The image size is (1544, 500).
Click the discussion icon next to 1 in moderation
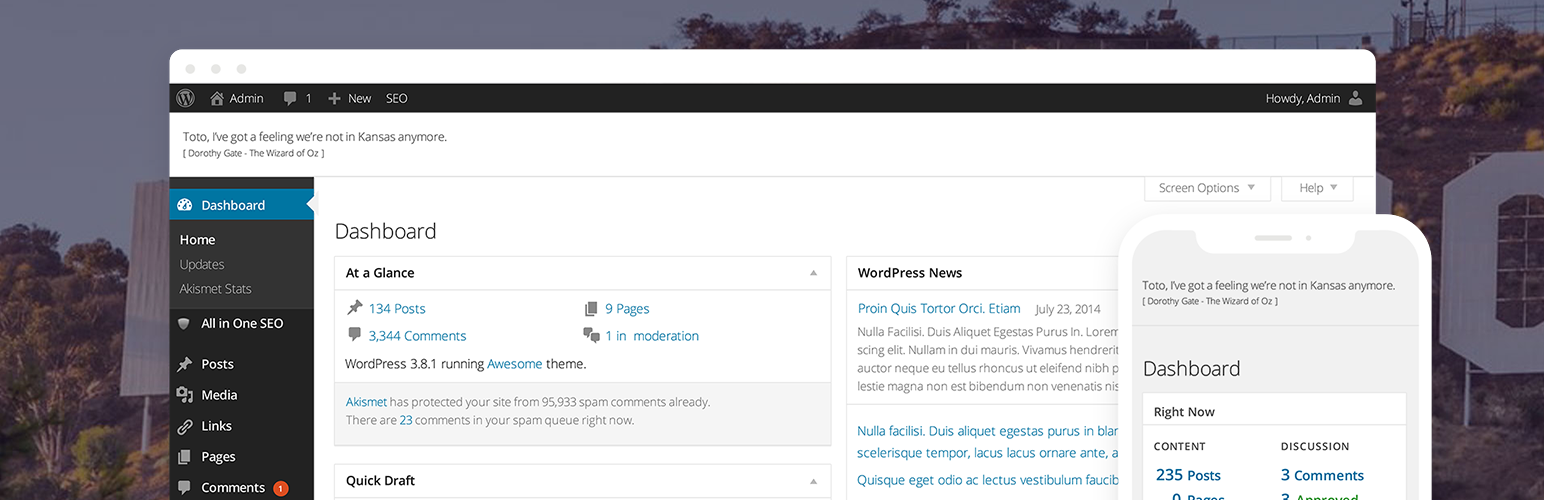click(591, 336)
